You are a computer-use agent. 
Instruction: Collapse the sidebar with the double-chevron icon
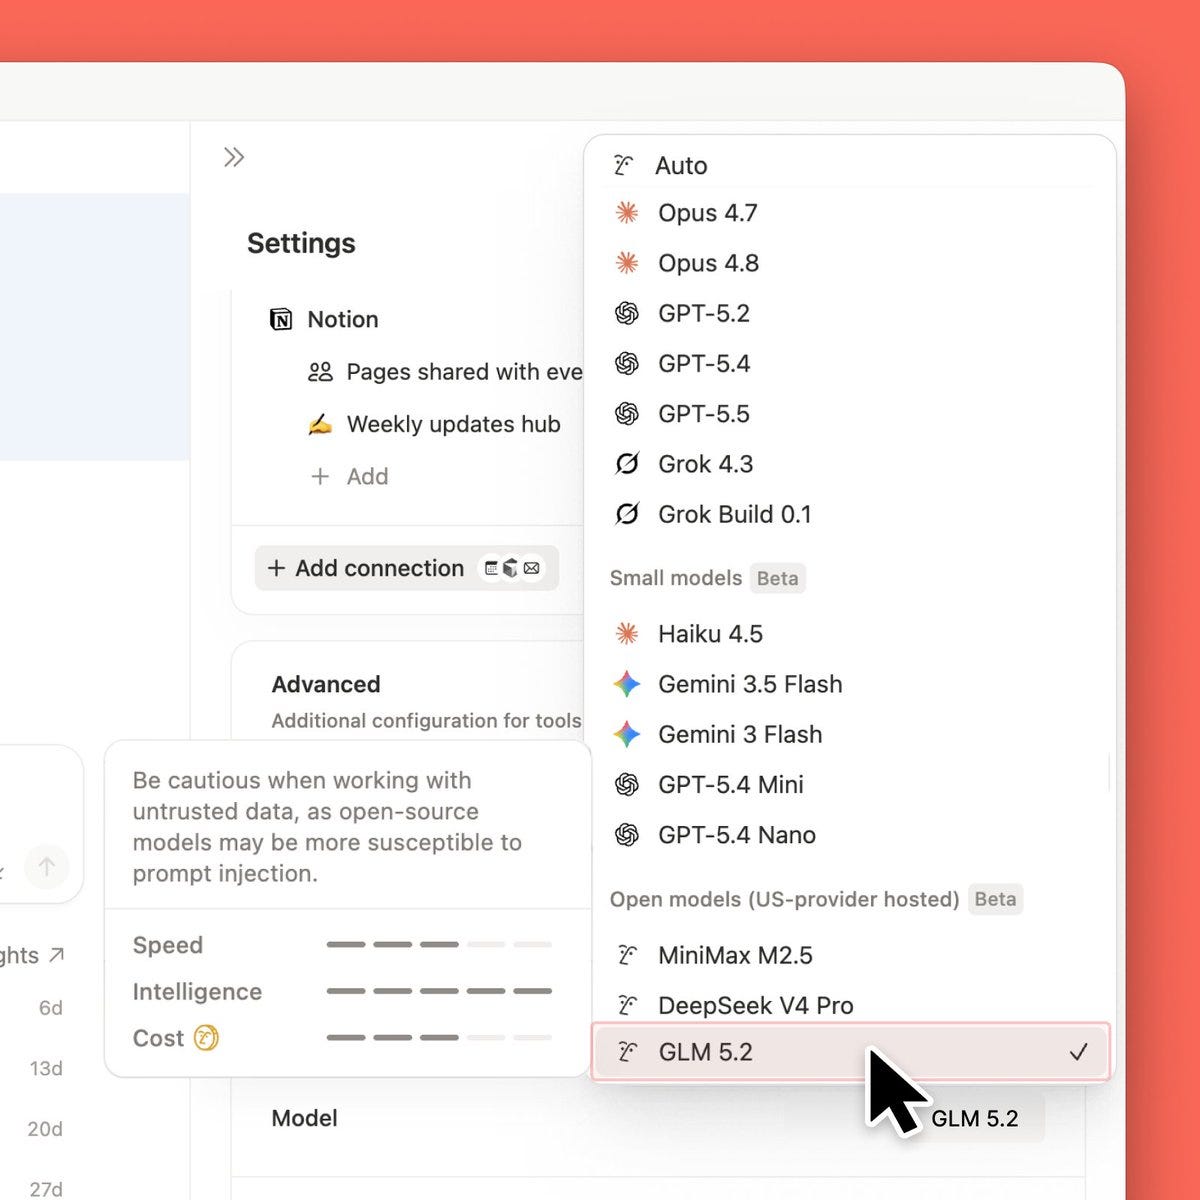tap(234, 157)
